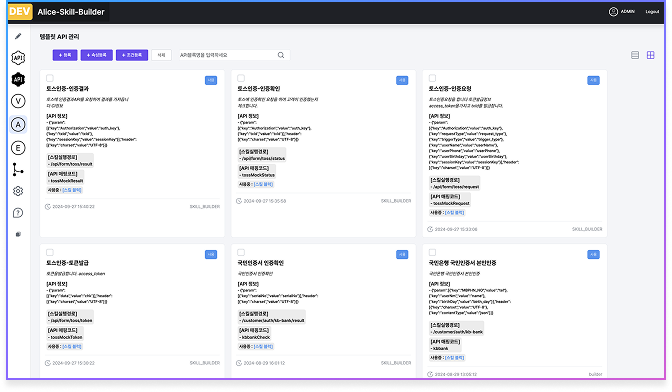Click clock icon on kbbankCheck card
This screenshot has height=392, width=672.
pyautogui.click(x=239, y=363)
